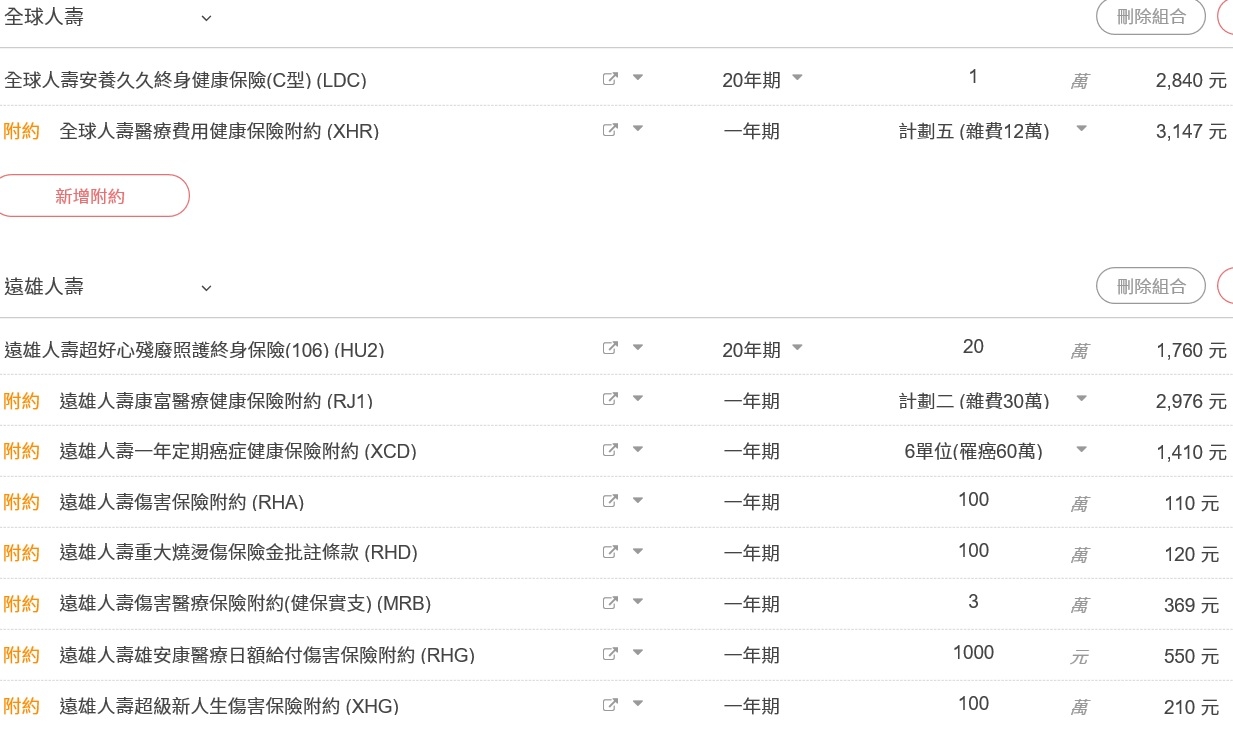Expand product menu arrow for LDC row

(x=638, y=78)
